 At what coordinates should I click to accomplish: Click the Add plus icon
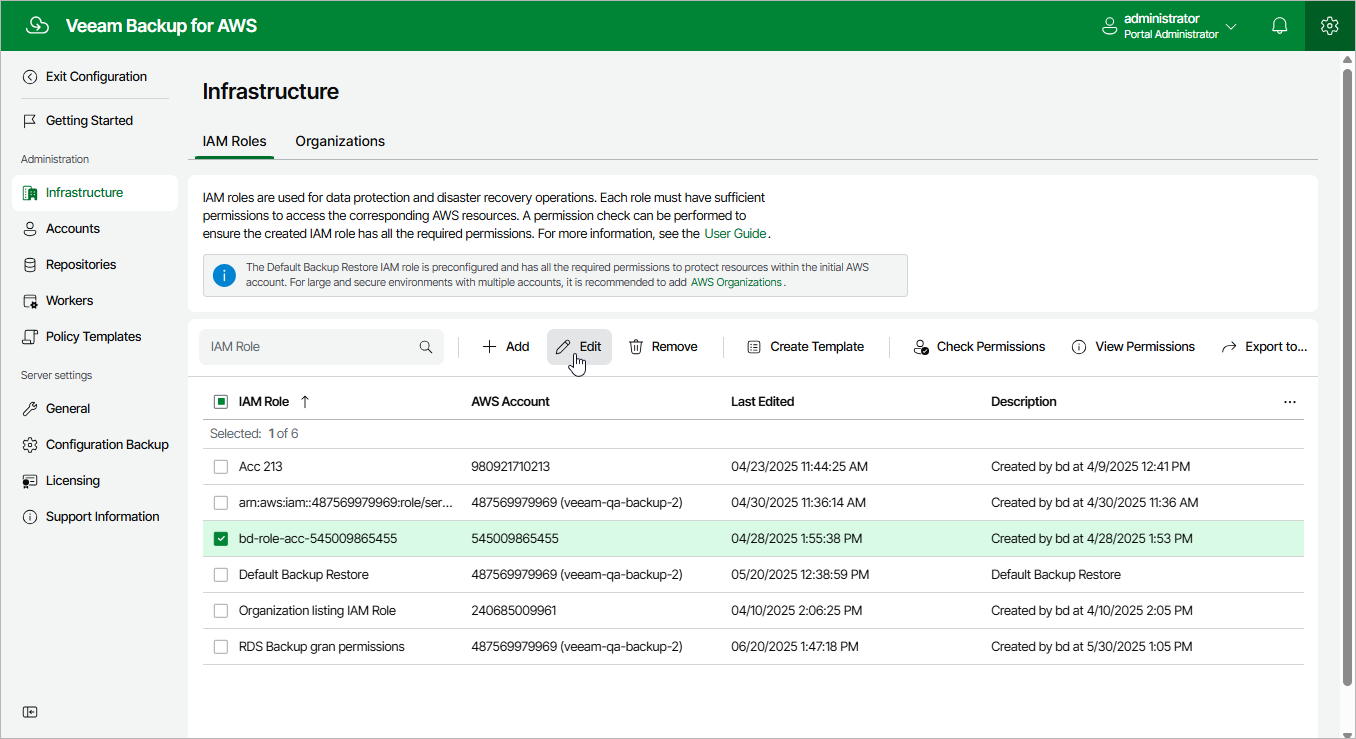coord(489,347)
